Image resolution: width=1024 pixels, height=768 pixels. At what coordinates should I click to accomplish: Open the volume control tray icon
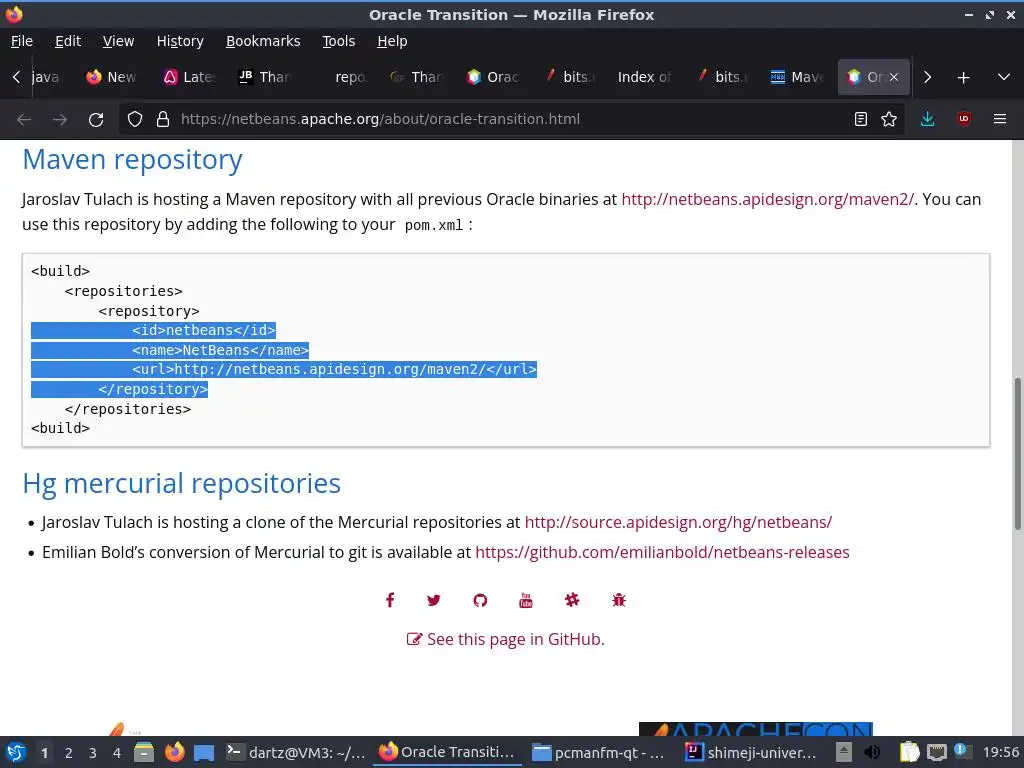pos(872,752)
